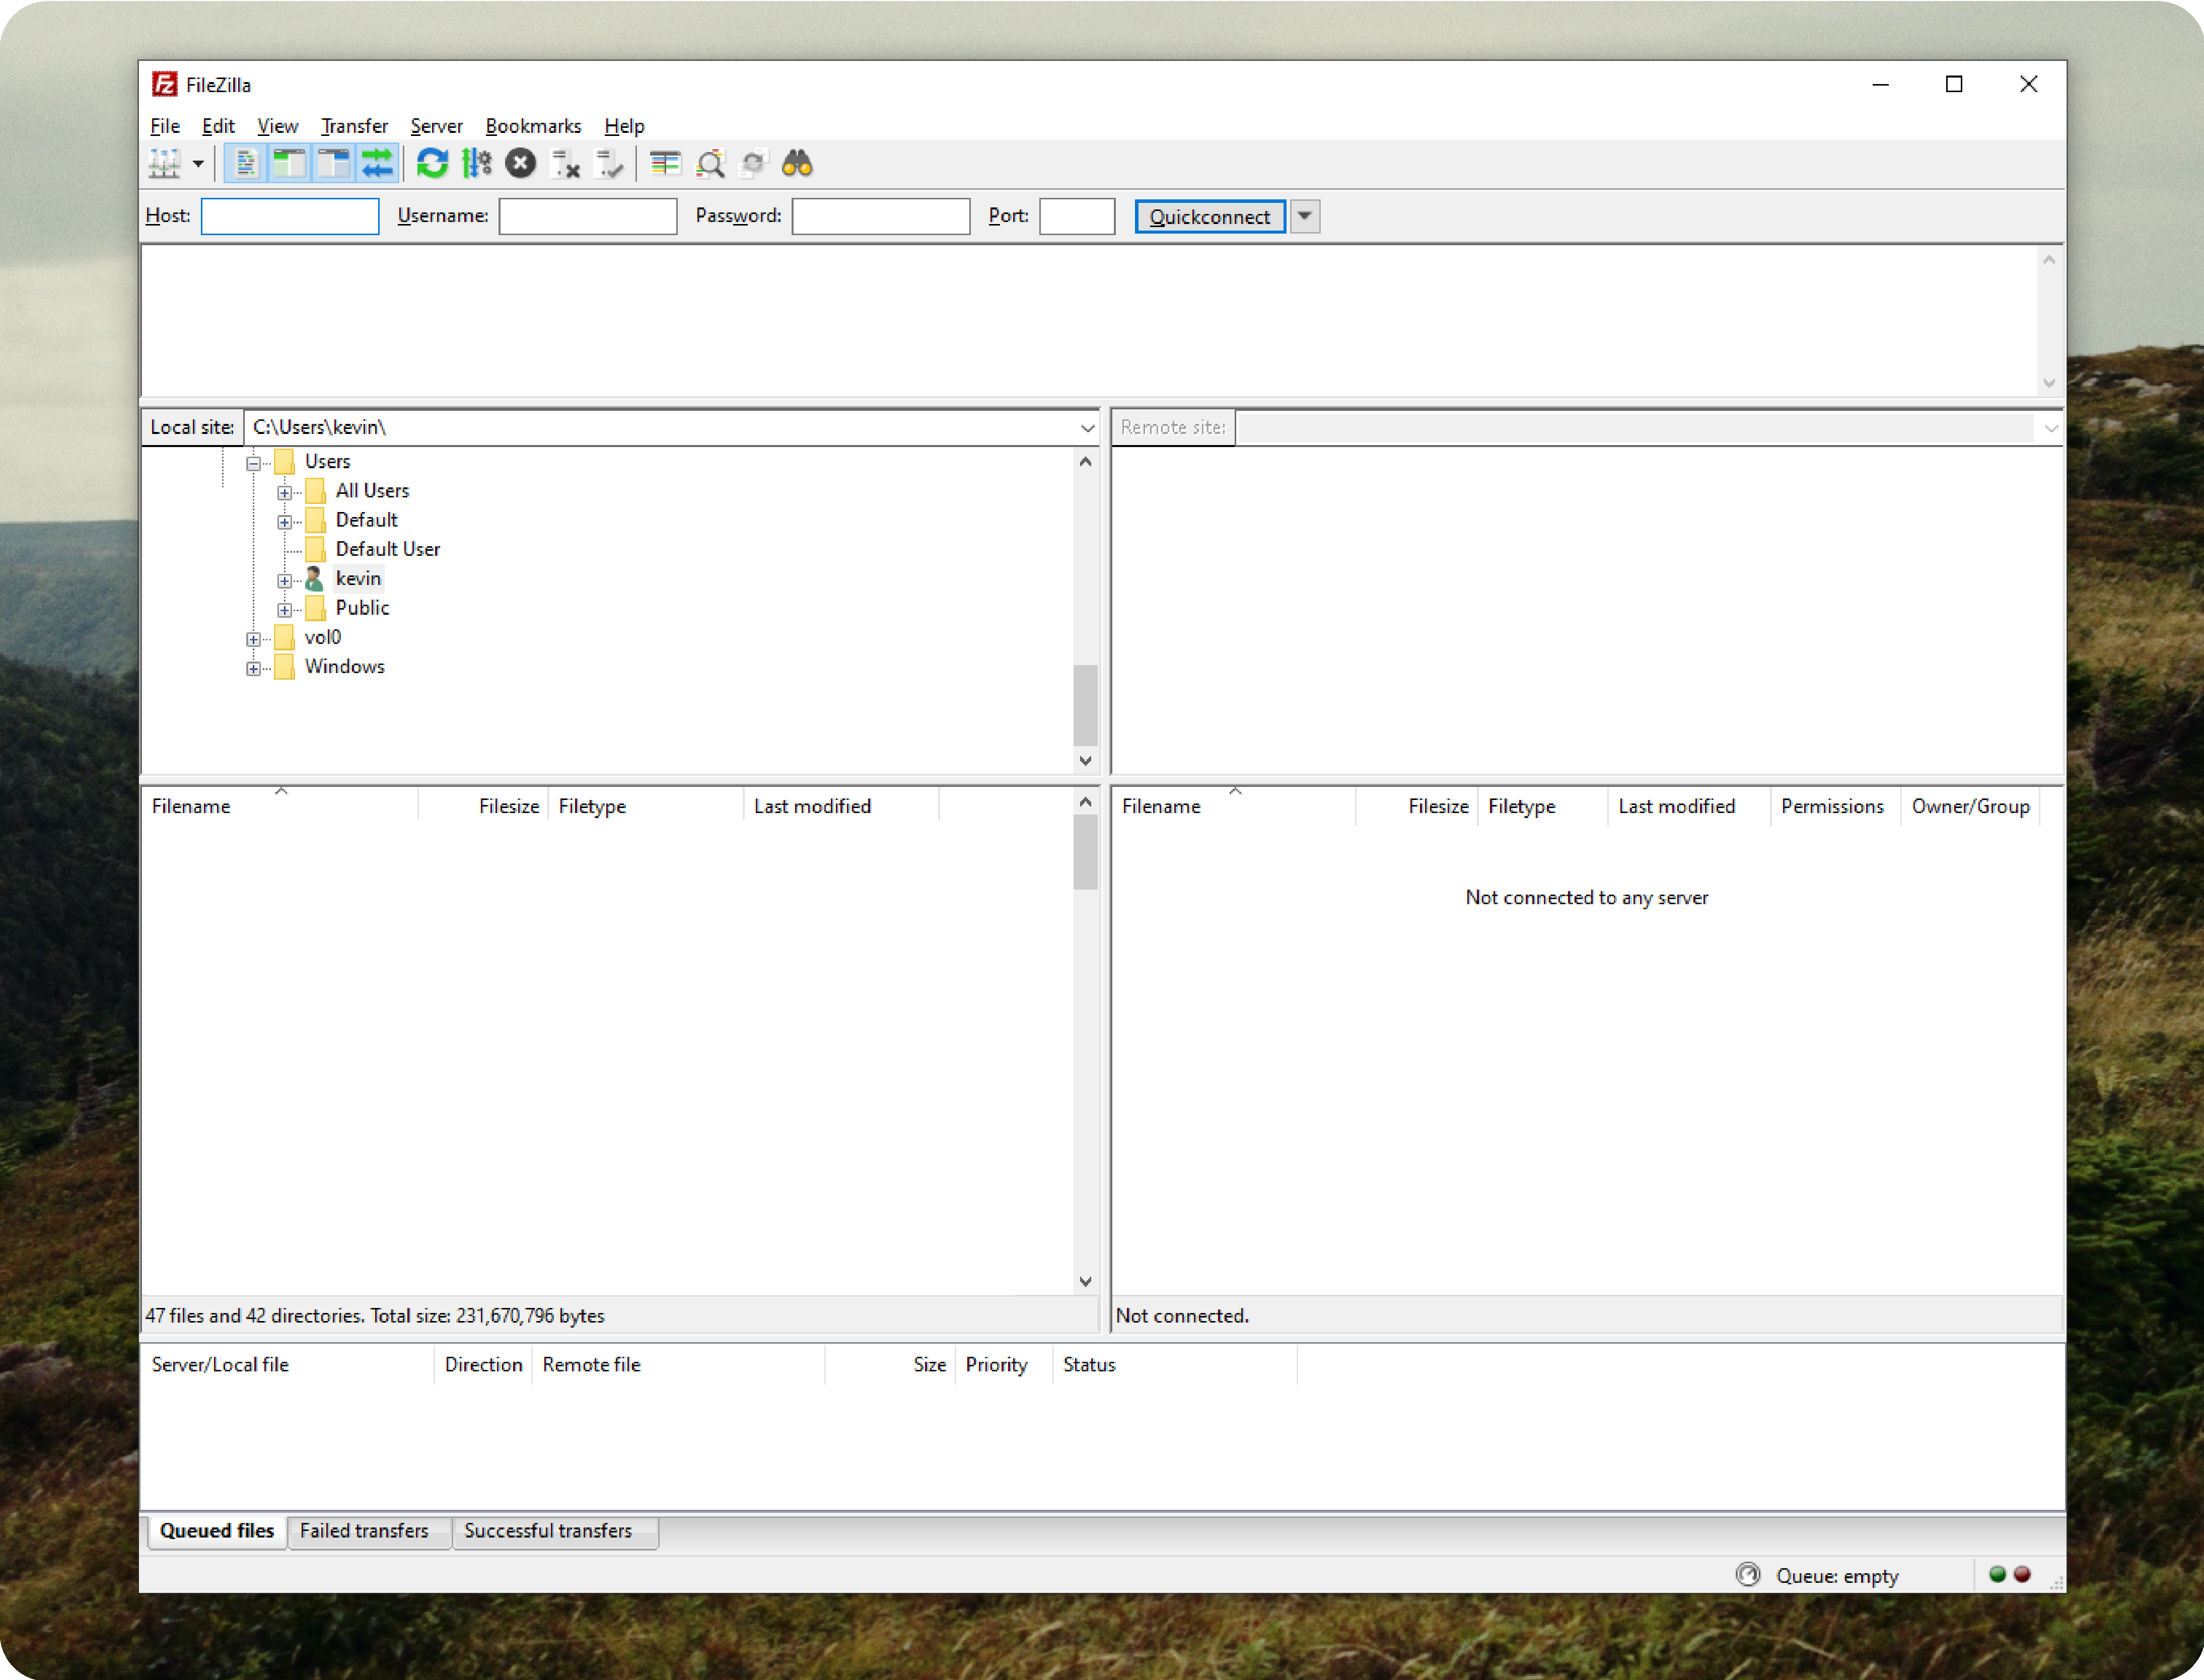2204x1680 pixels.
Task: Switch to the Queued files tab
Action: coord(217,1531)
